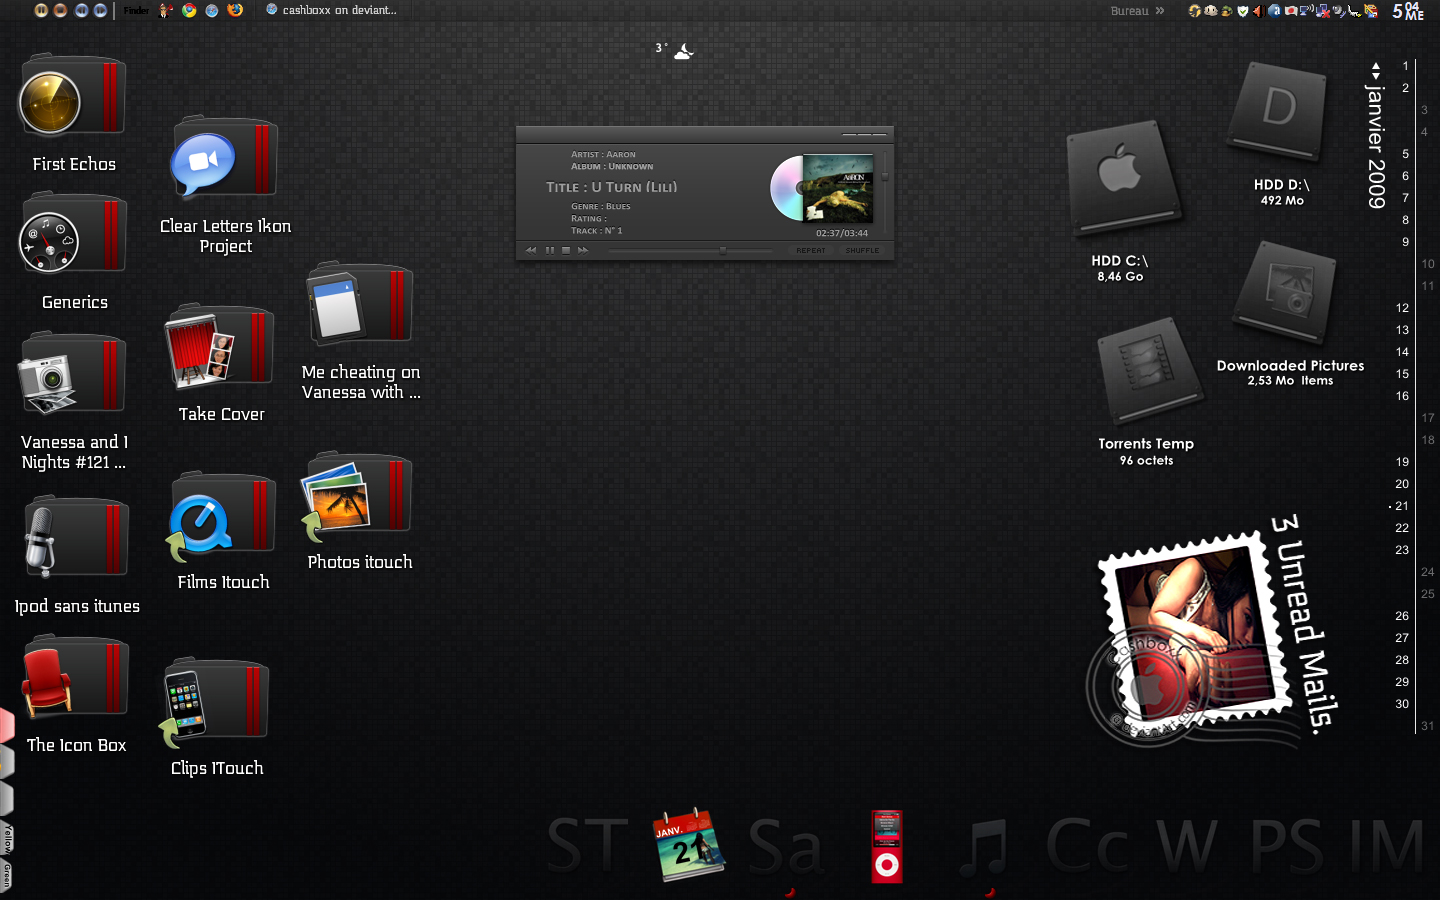This screenshot has height=900, width=1440.
Task: Click the Title : U Turn (Lili) text
Action: click(611, 187)
